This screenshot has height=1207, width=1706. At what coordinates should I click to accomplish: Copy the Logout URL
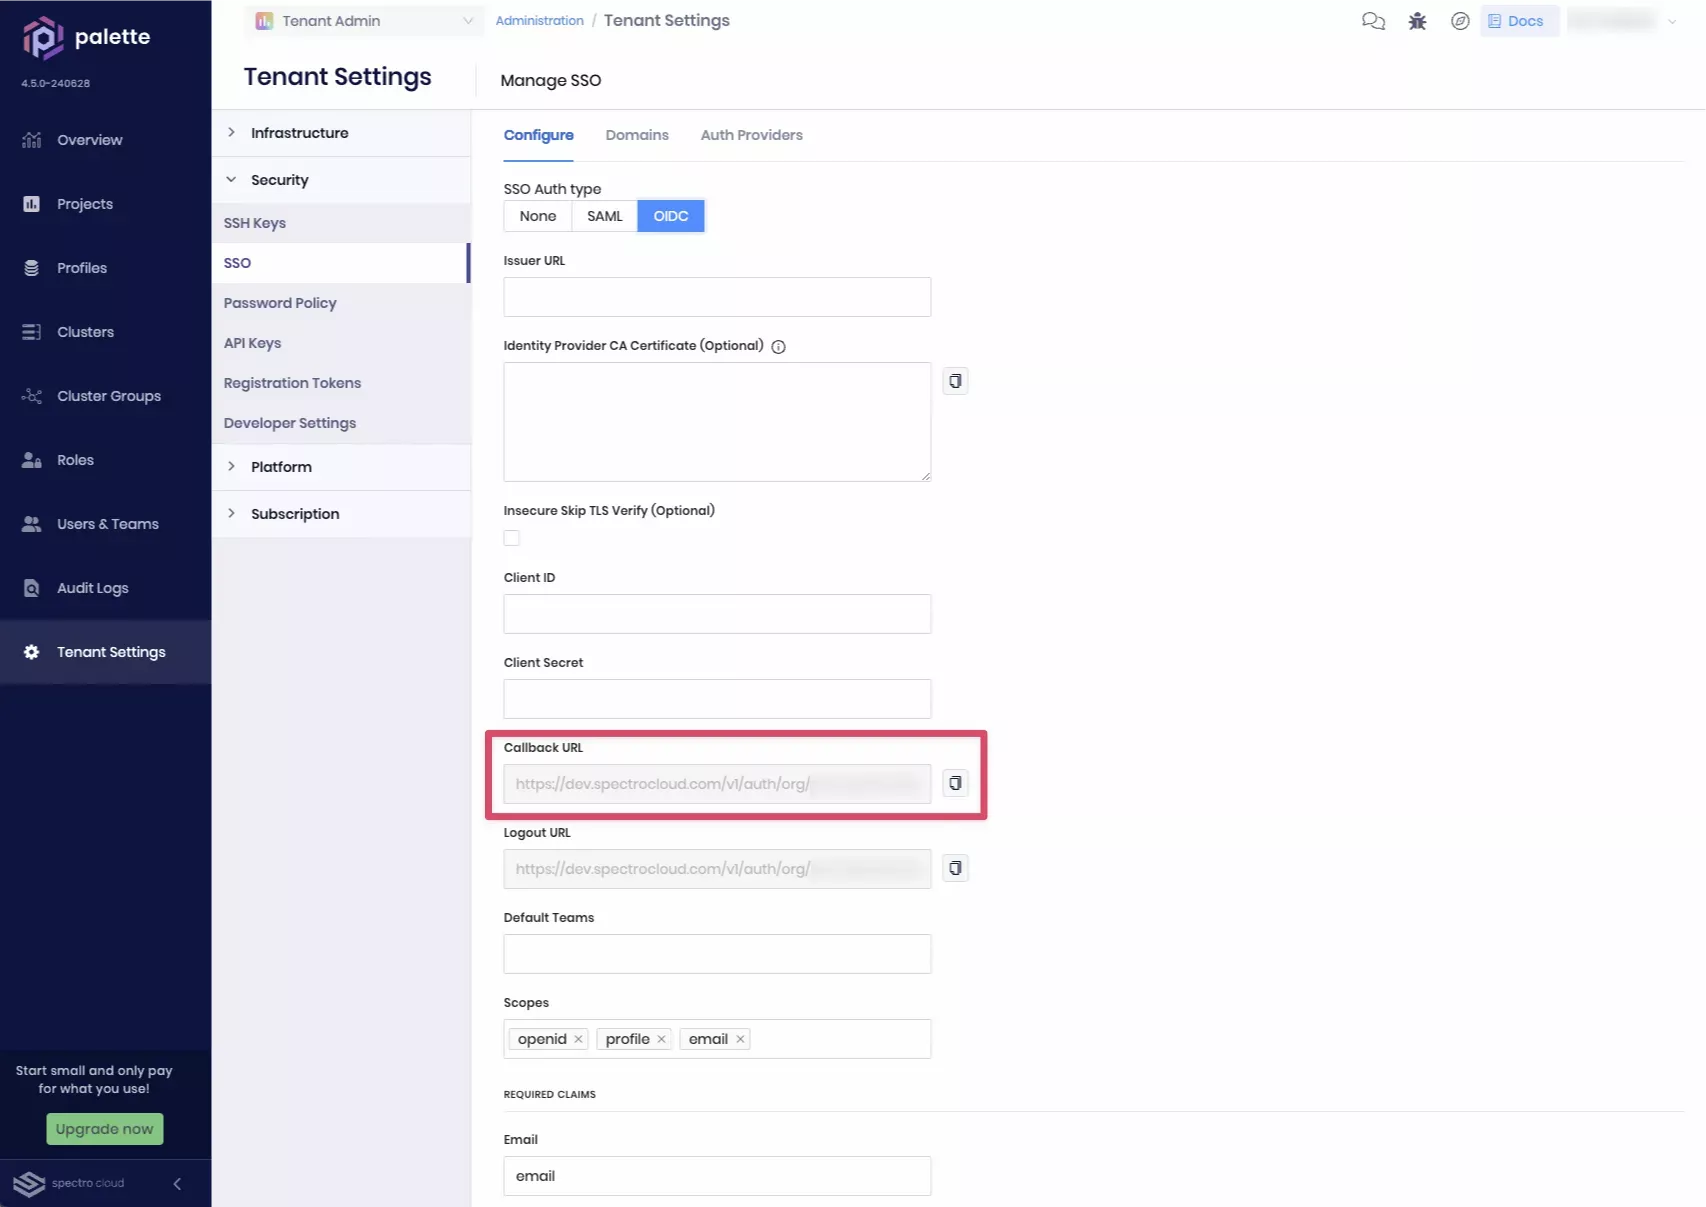tap(955, 868)
